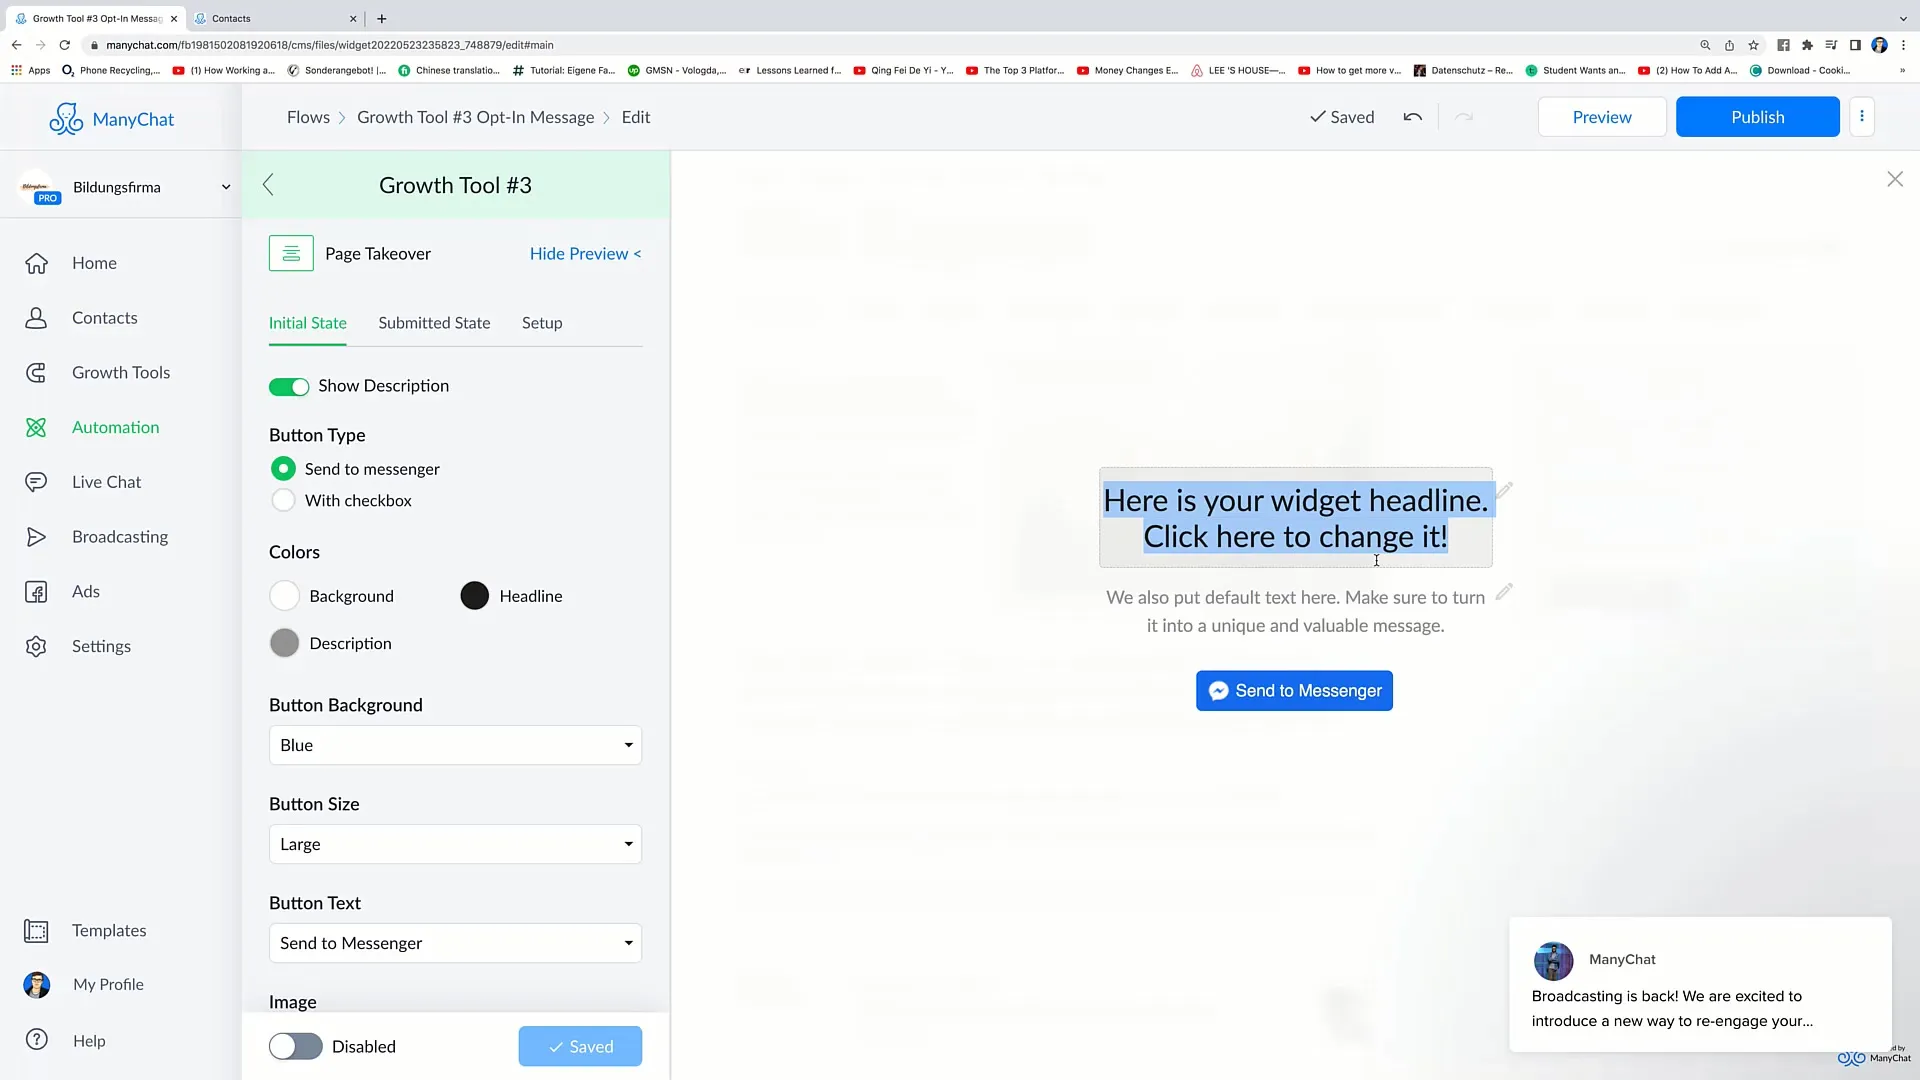Click the undo arrow icon

1411,116
